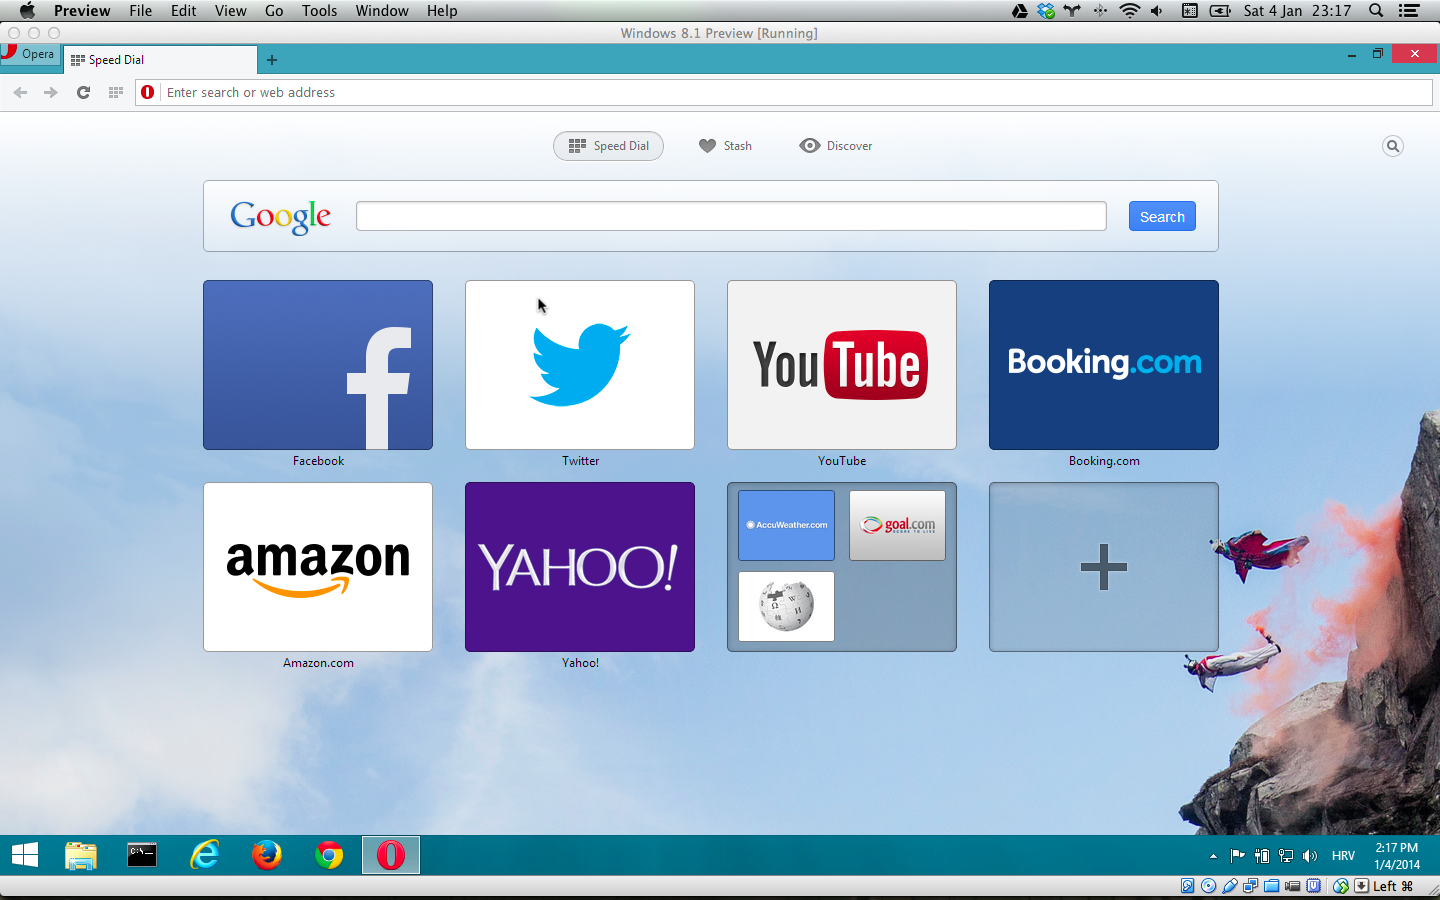This screenshot has height=900, width=1440.
Task: Open the Help menu in menu bar
Action: click(442, 11)
